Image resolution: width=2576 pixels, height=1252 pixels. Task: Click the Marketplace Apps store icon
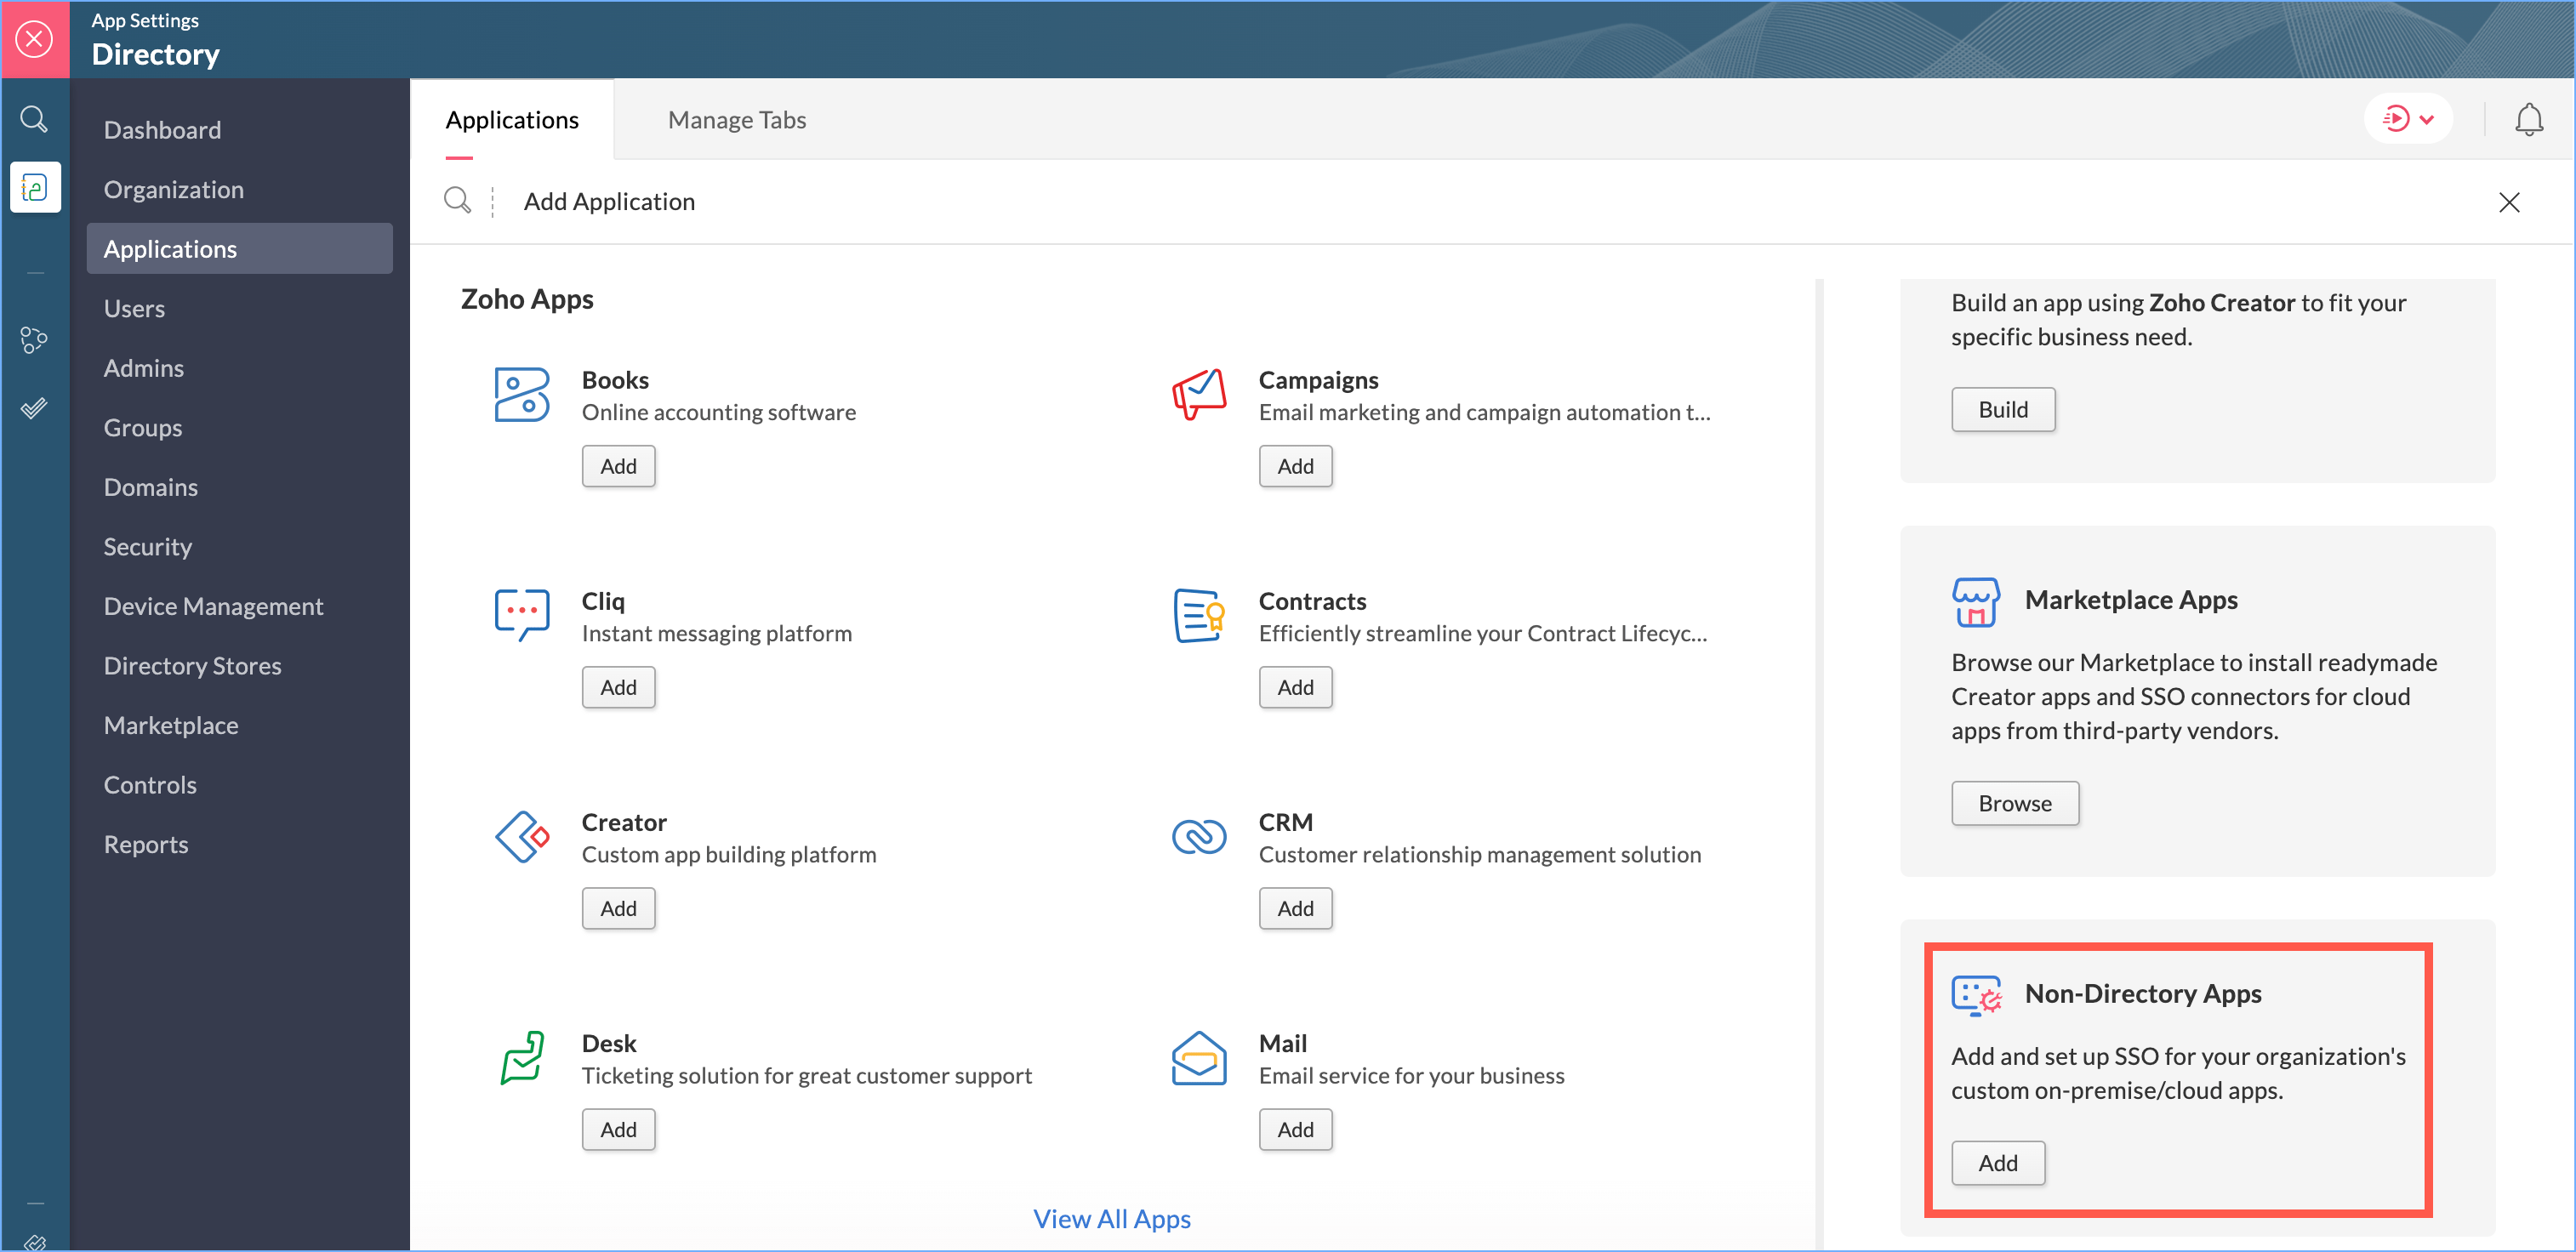(1975, 601)
